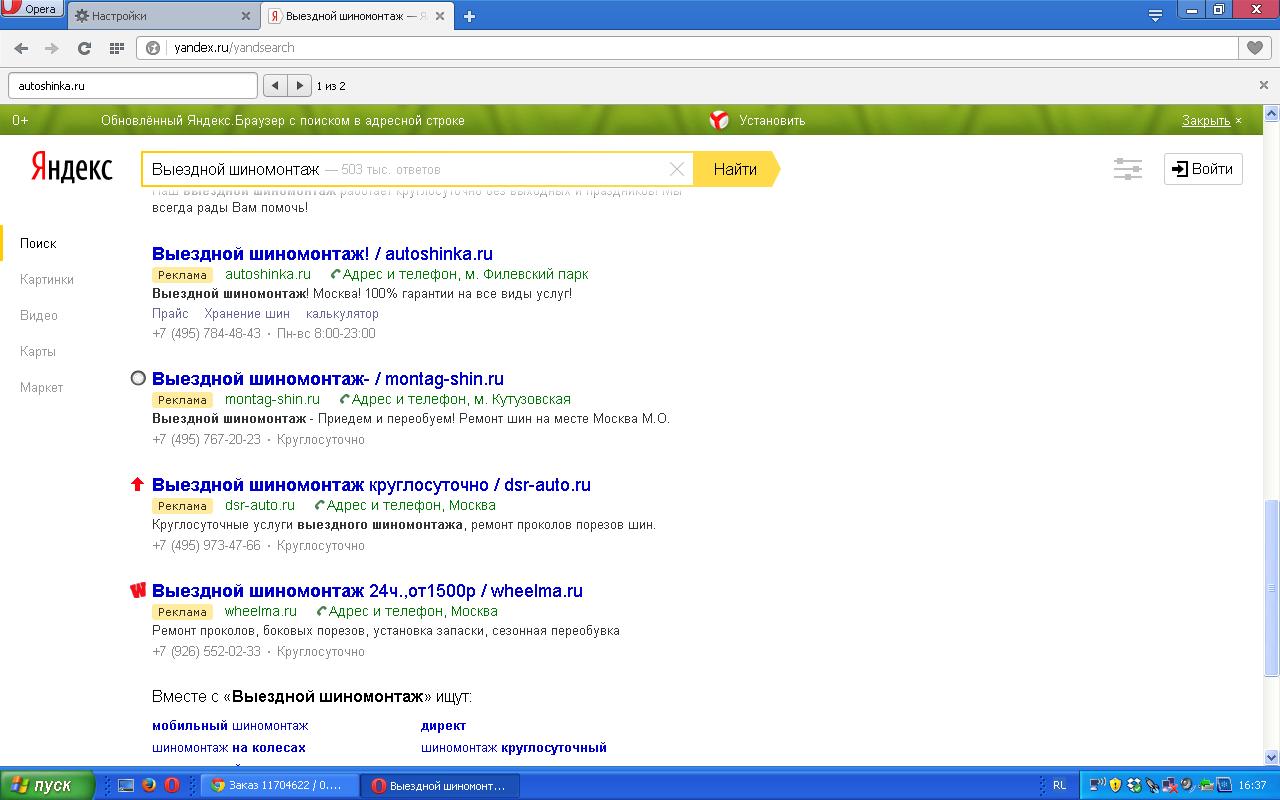Click the find-in-page field with autoshinka.ru
The width and height of the screenshot is (1280, 800).
[x=133, y=86]
